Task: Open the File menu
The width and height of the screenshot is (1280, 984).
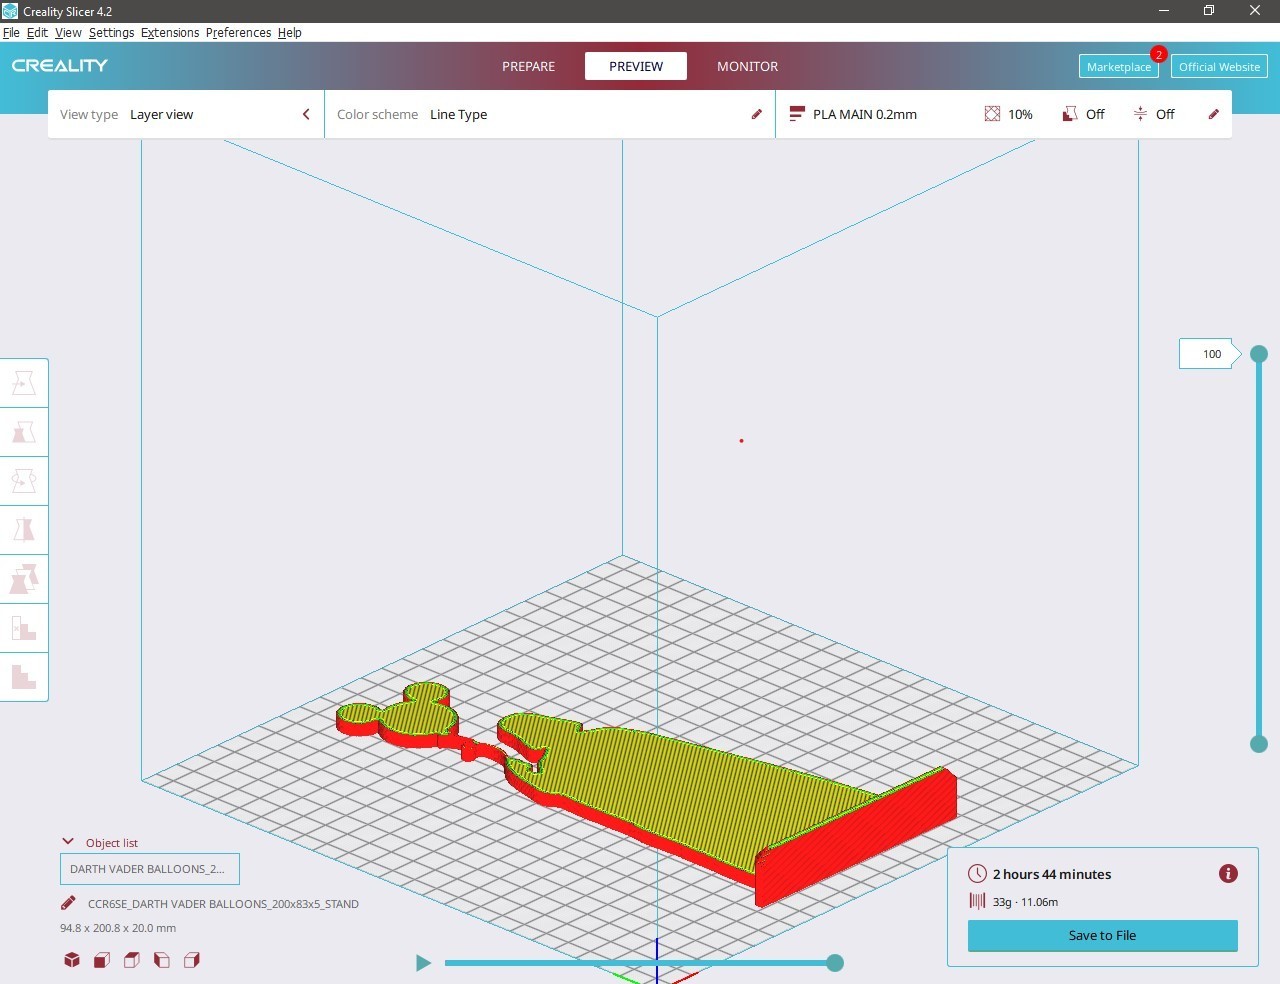Action: pyautogui.click(x=11, y=32)
